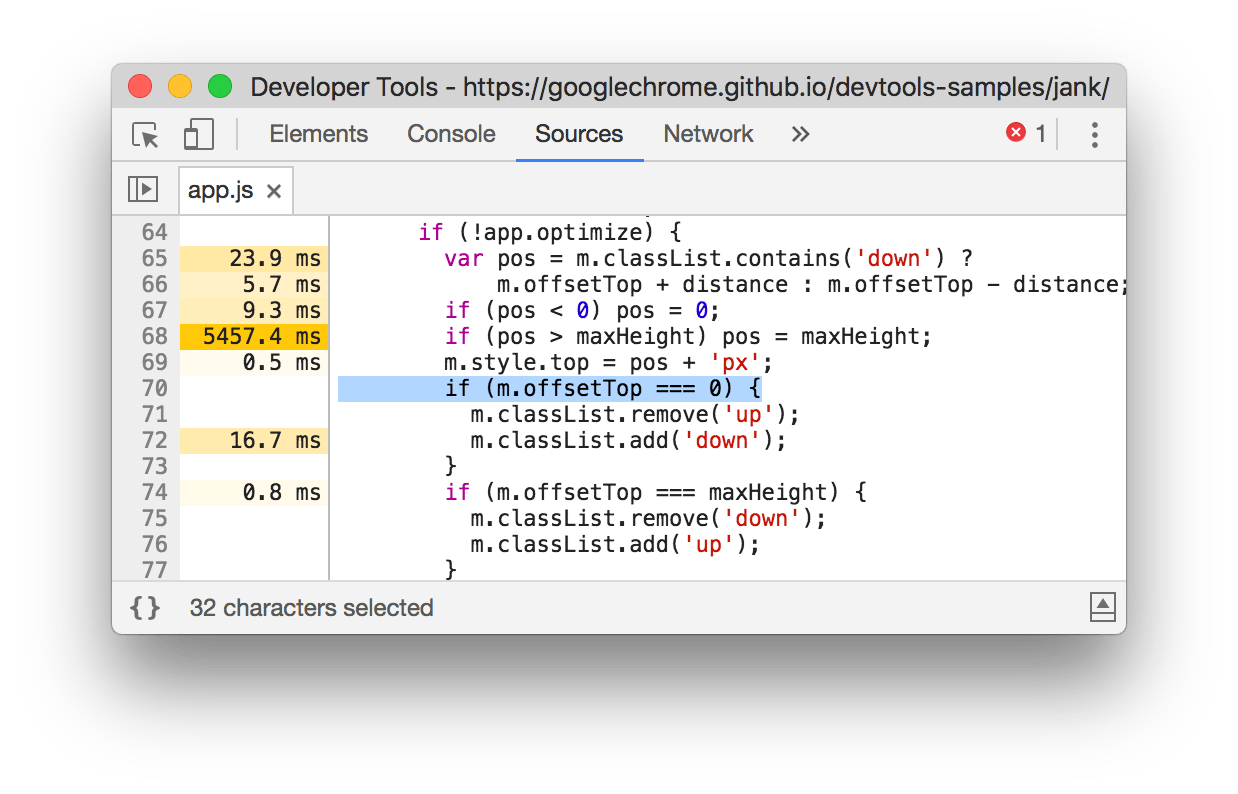Select the highlighted offsetTop condition on line 70
The width and height of the screenshot is (1238, 794).
tap(550, 388)
